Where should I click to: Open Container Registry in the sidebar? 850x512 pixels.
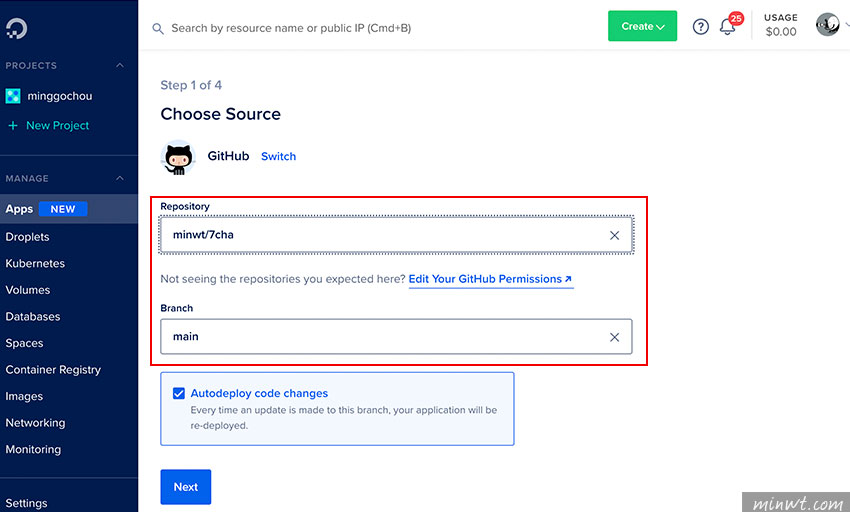tap(53, 370)
